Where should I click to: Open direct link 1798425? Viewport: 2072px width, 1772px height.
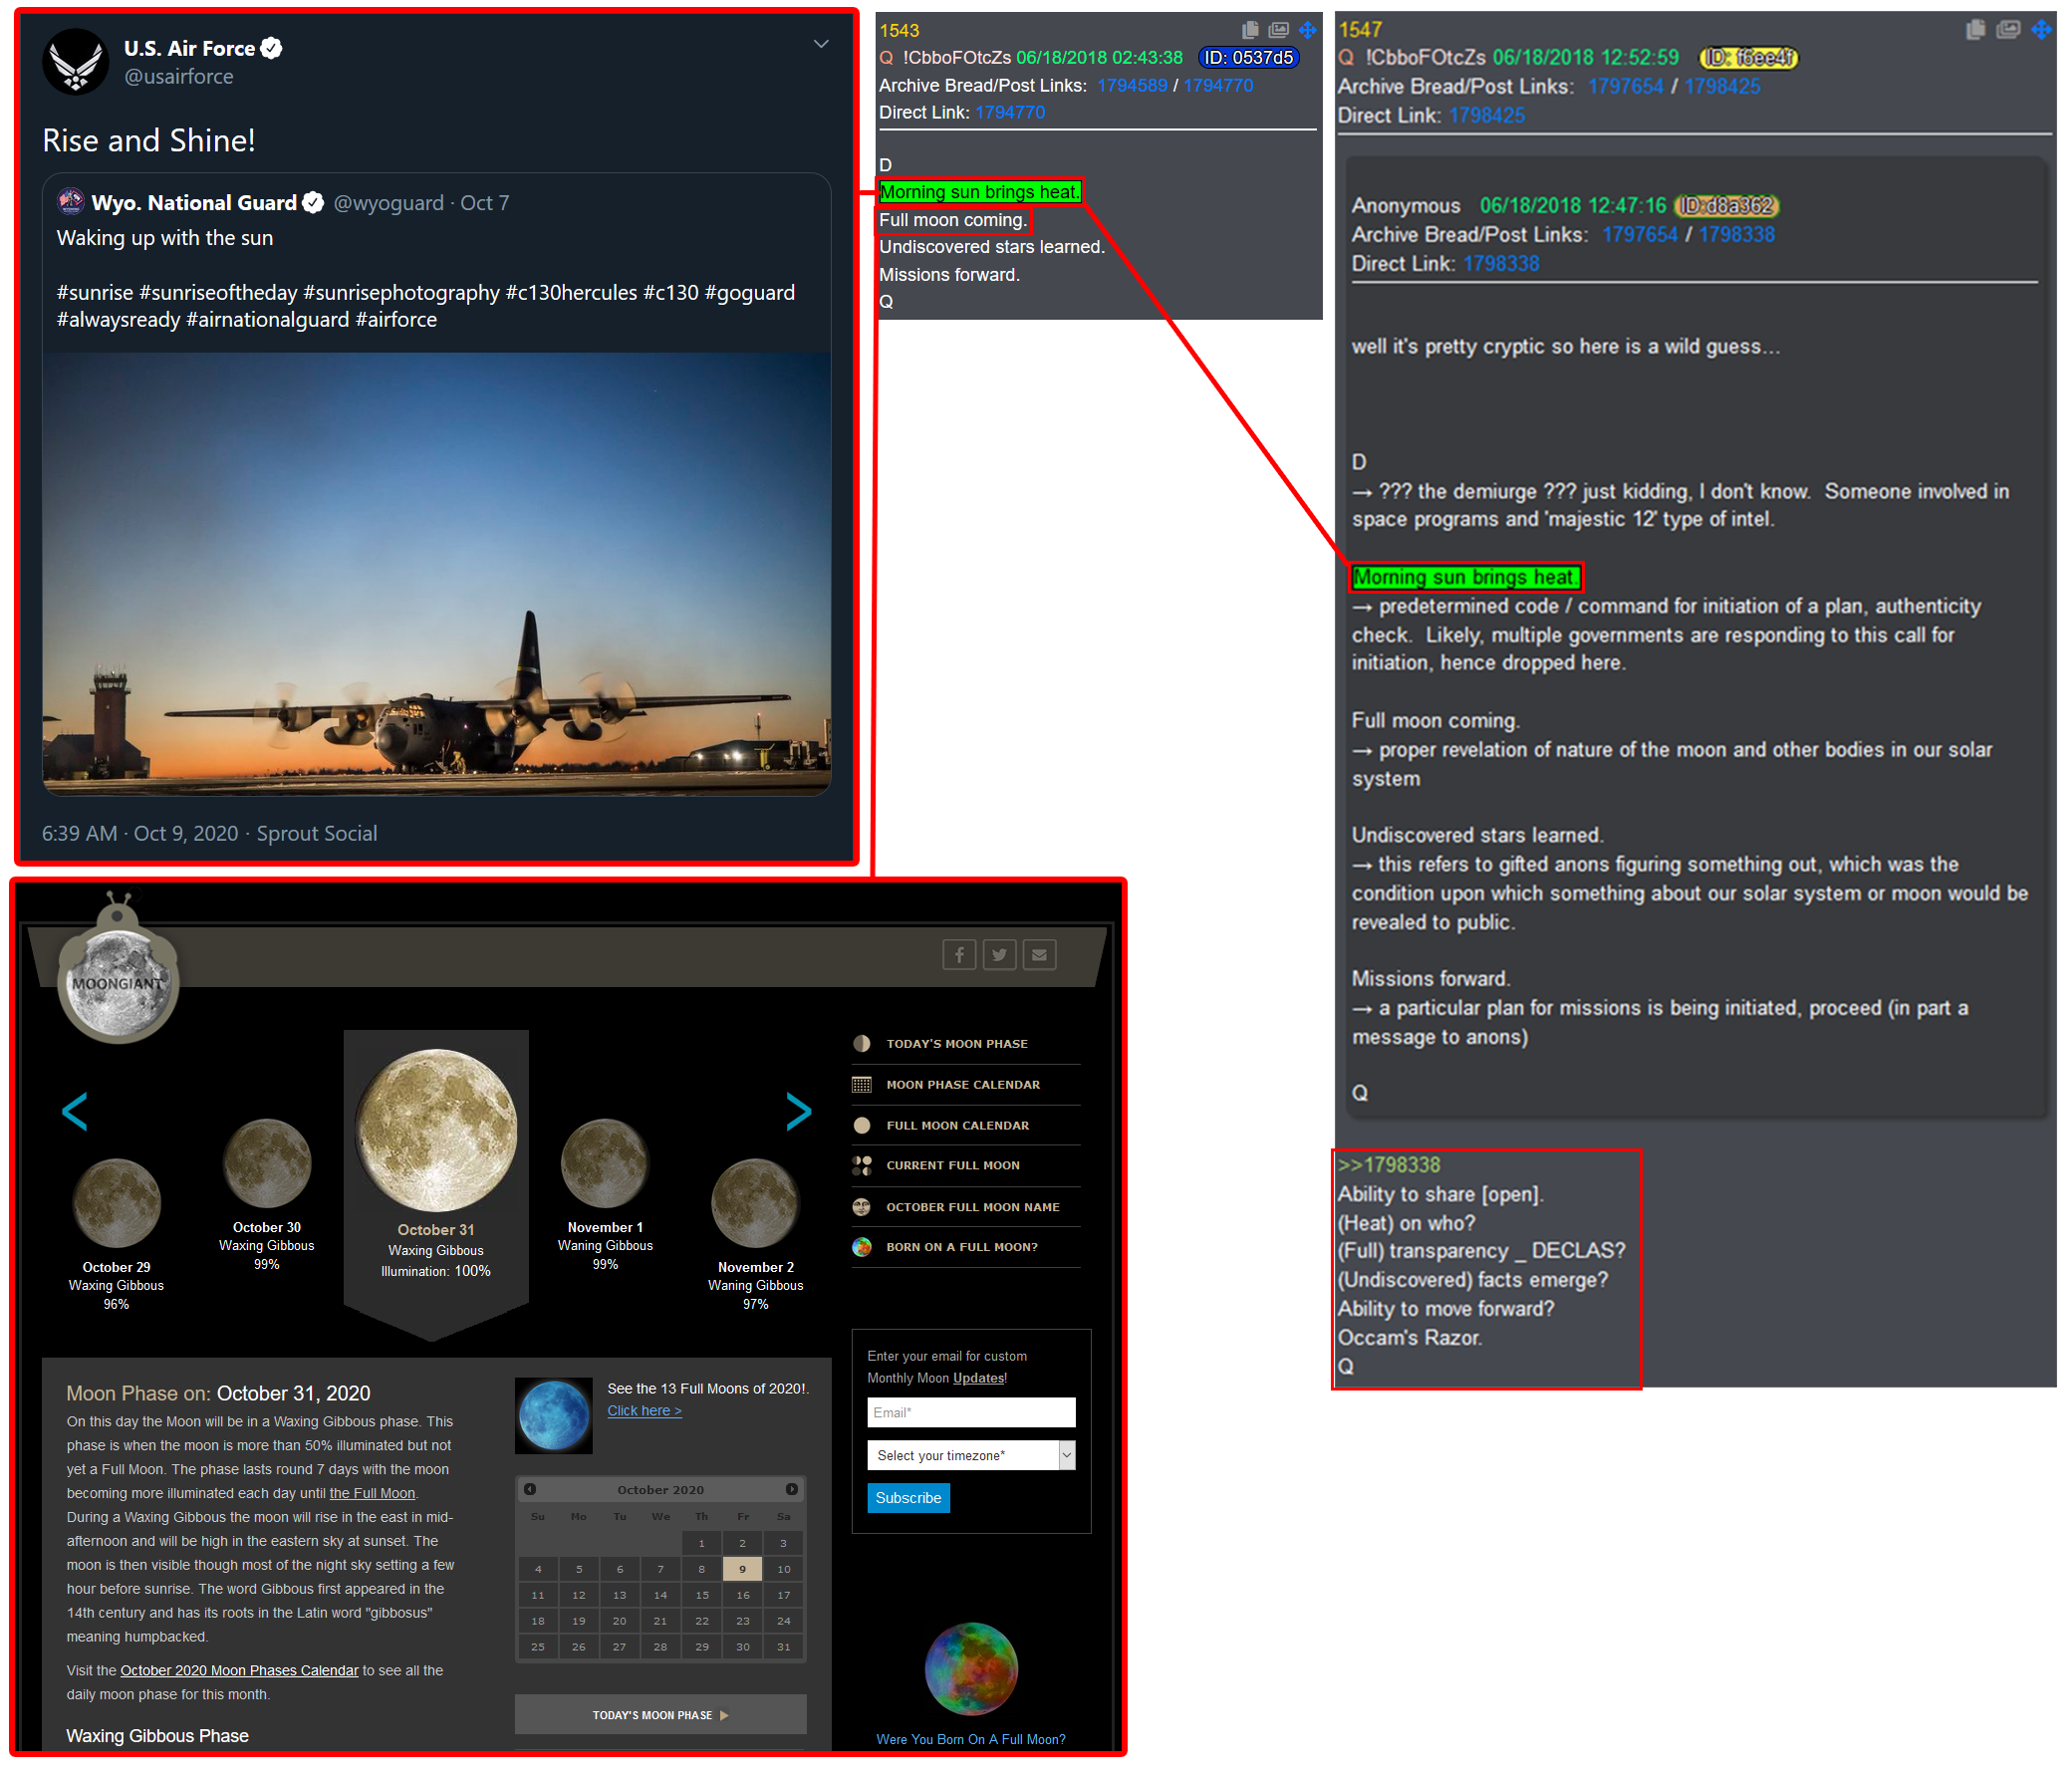1486,115
